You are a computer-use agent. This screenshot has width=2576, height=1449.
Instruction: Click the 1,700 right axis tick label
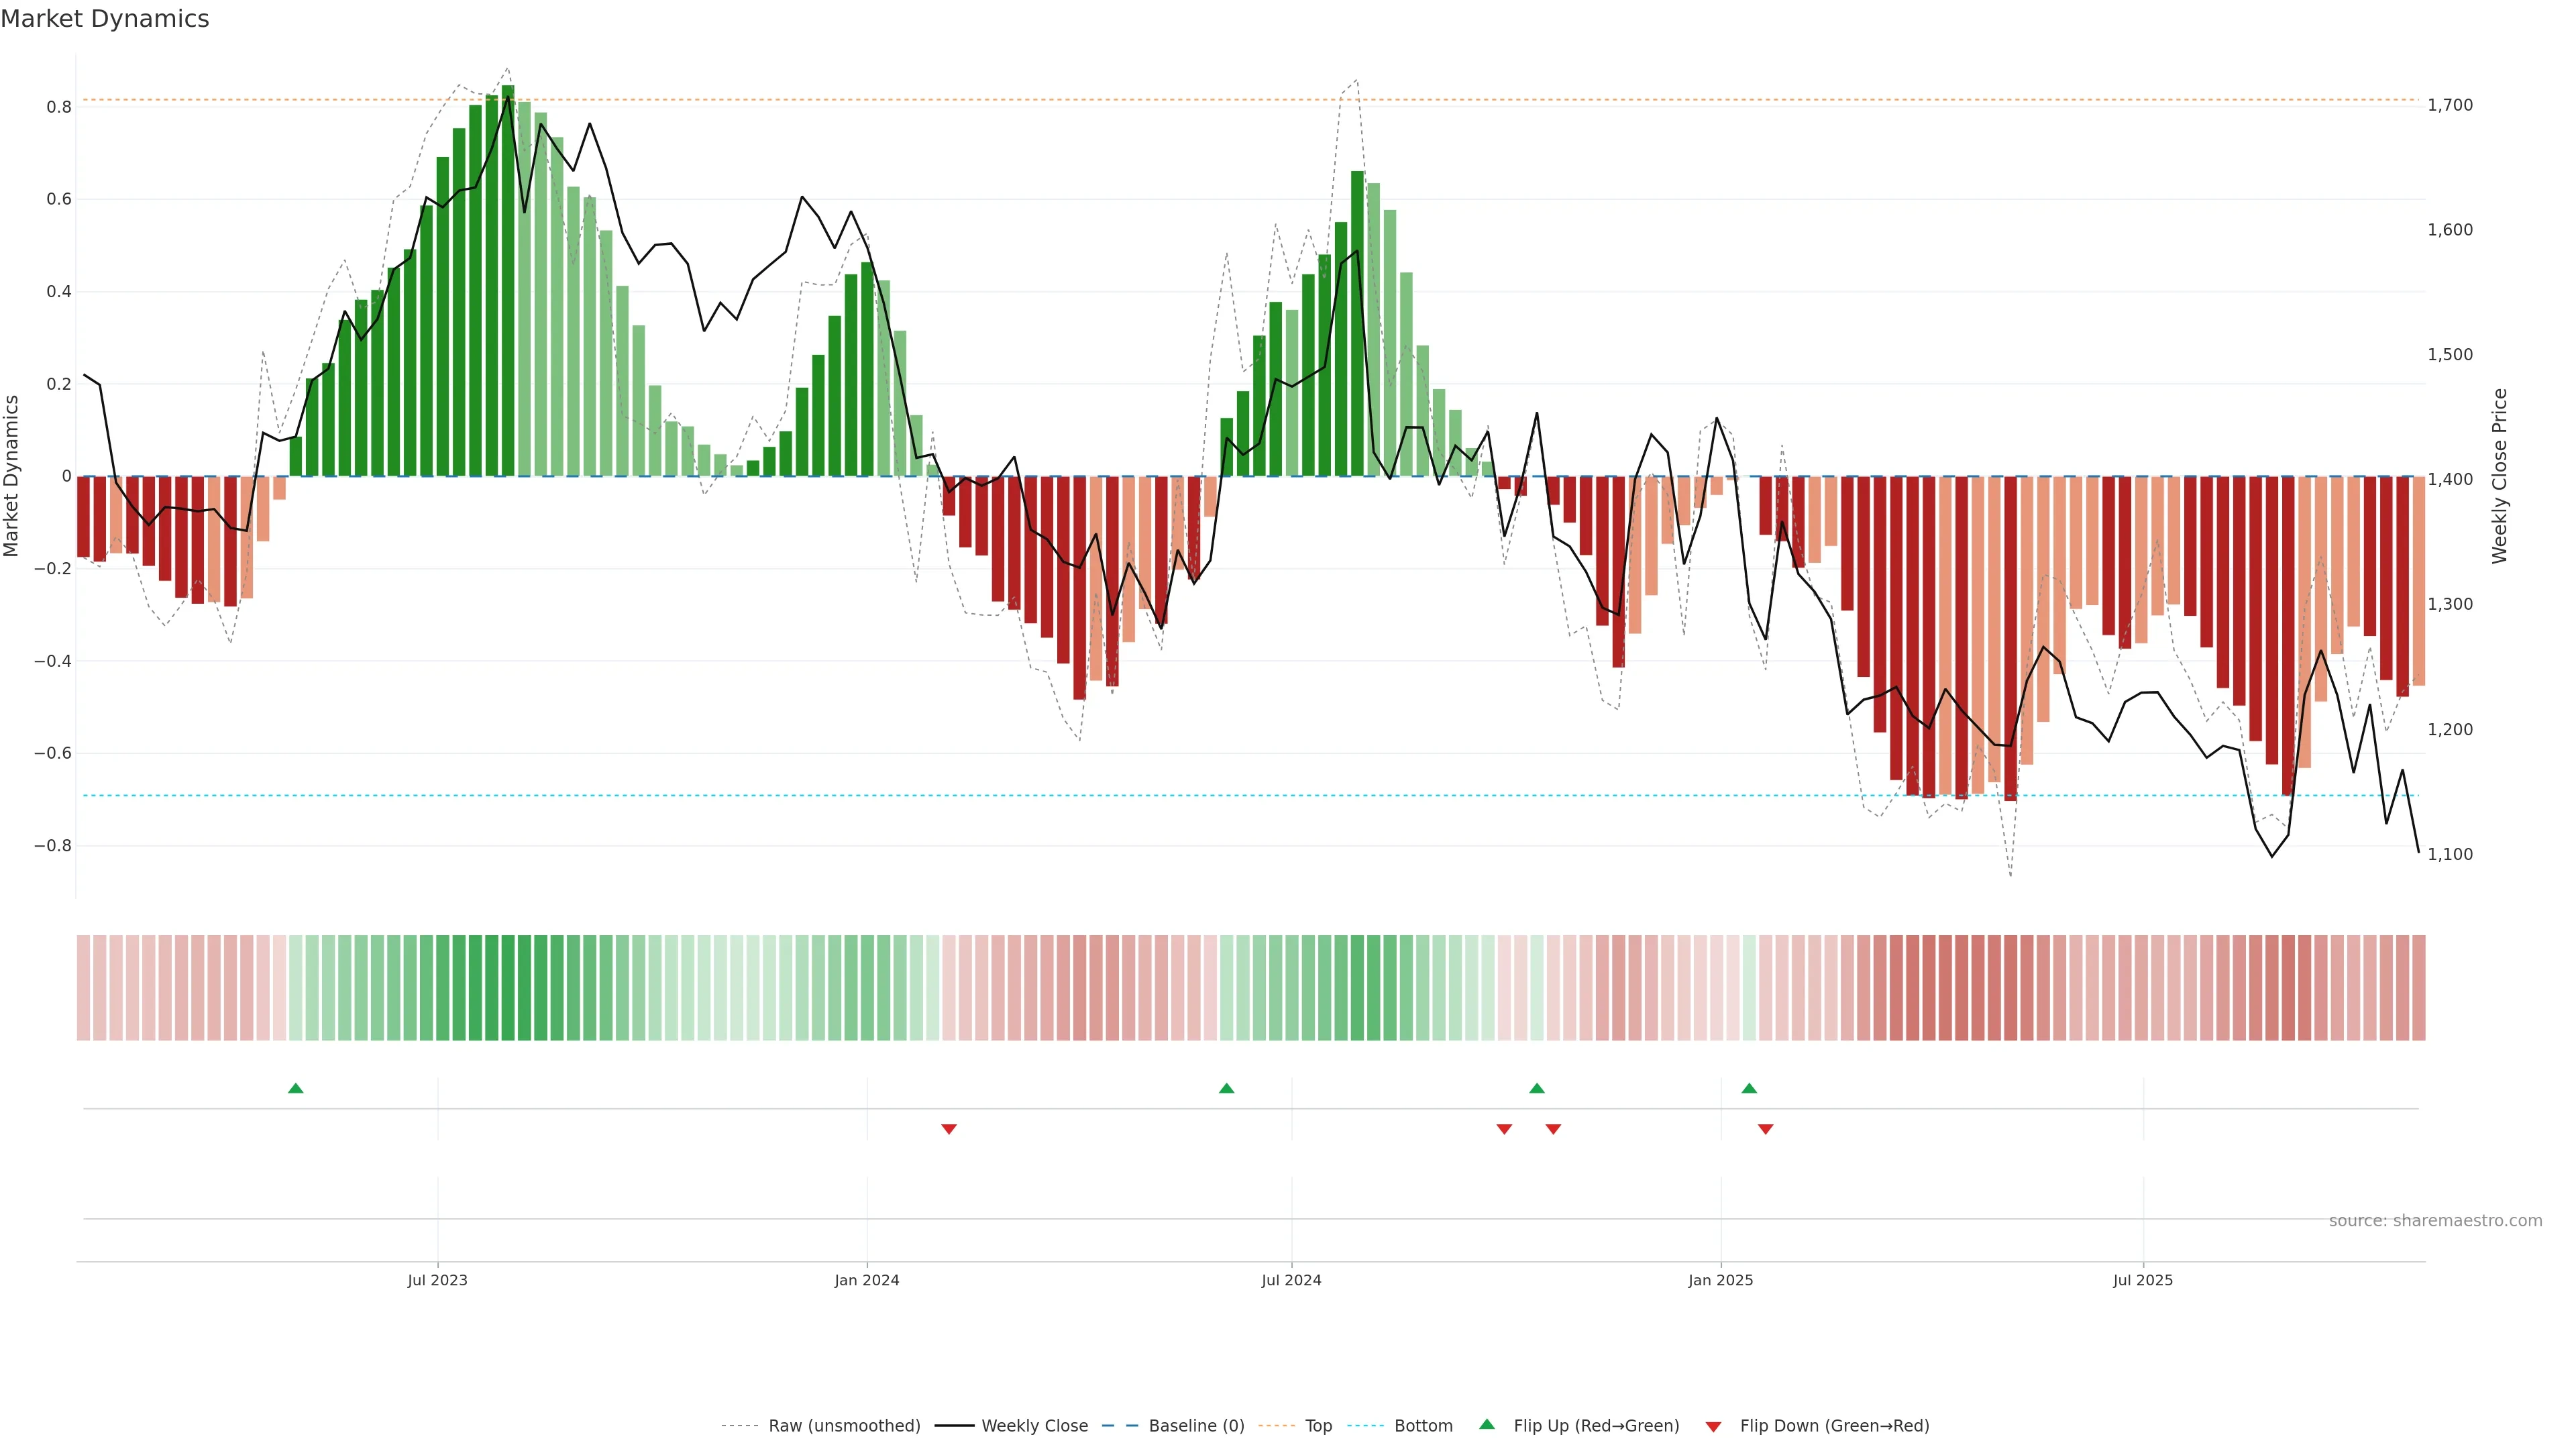point(2450,105)
